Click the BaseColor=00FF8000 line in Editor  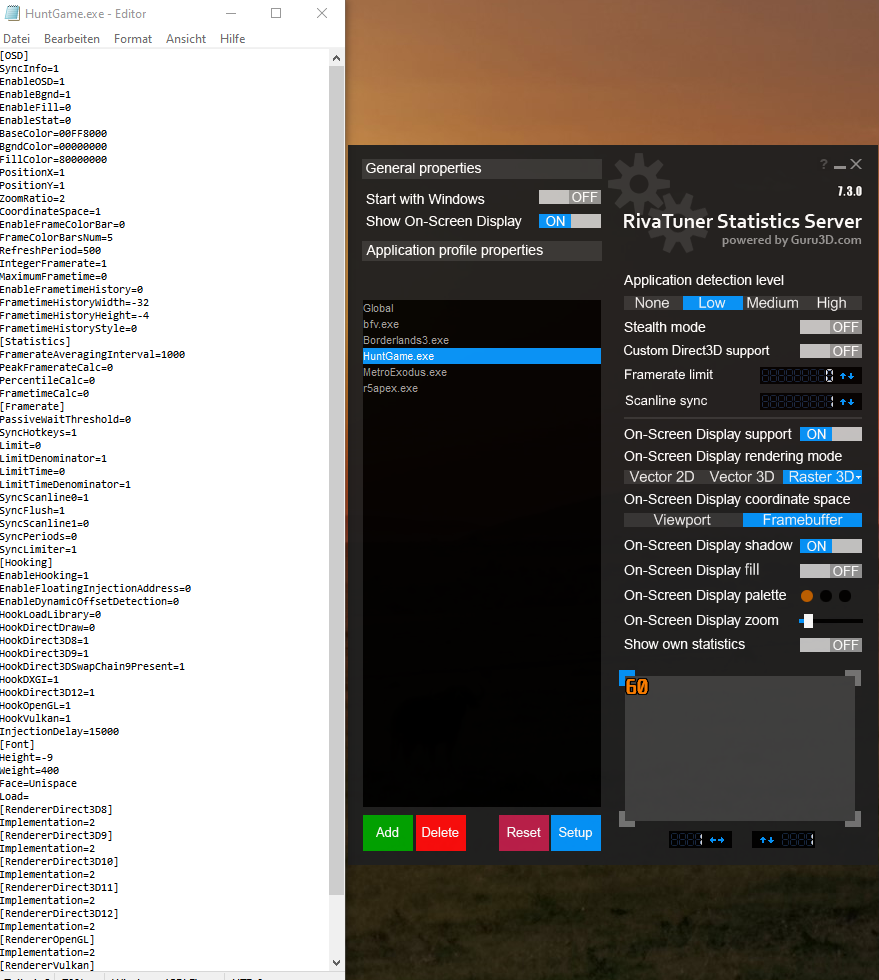[x=54, y=134]
